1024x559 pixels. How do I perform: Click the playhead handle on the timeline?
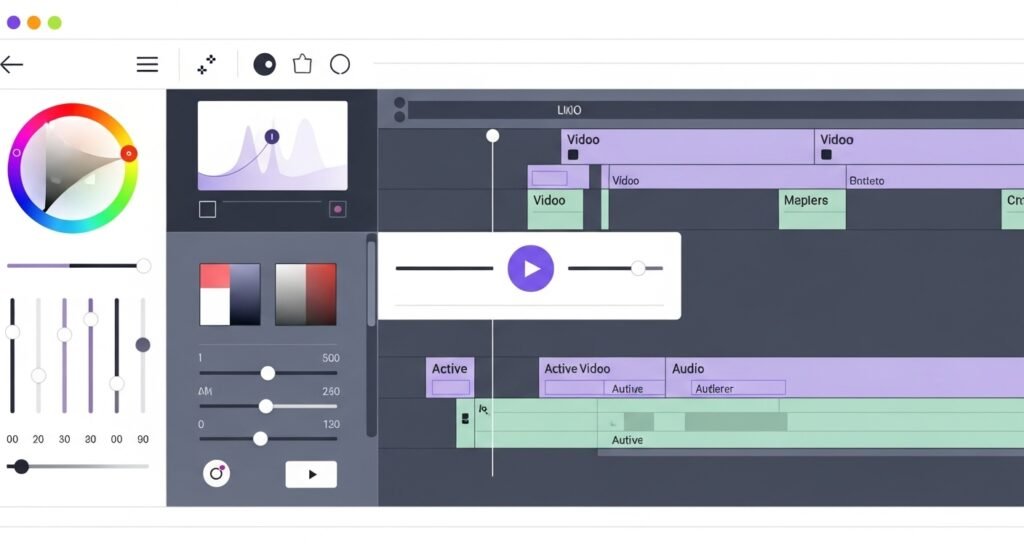click(492, 135)
